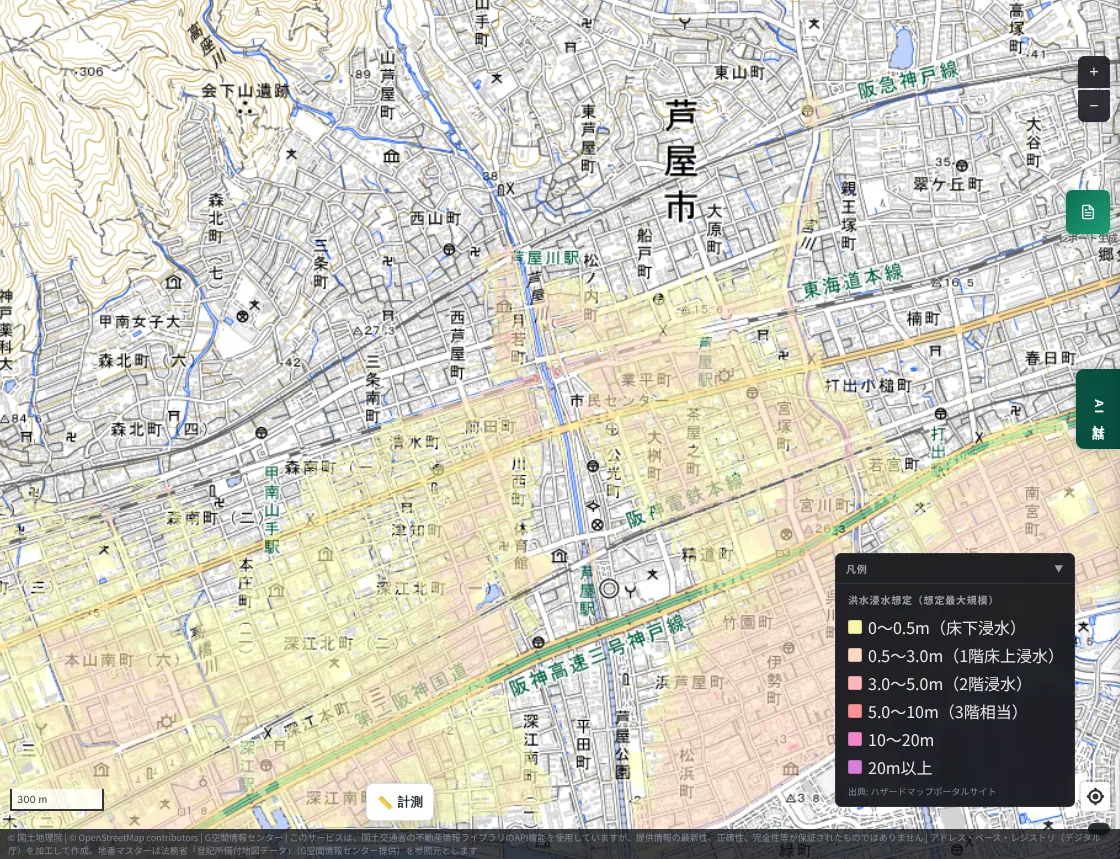The height and width of the screenshot is (859, 1120).
Task: Select legend text 3.0〜5.0m（2階浸水）
Action: tap(946, 684)
